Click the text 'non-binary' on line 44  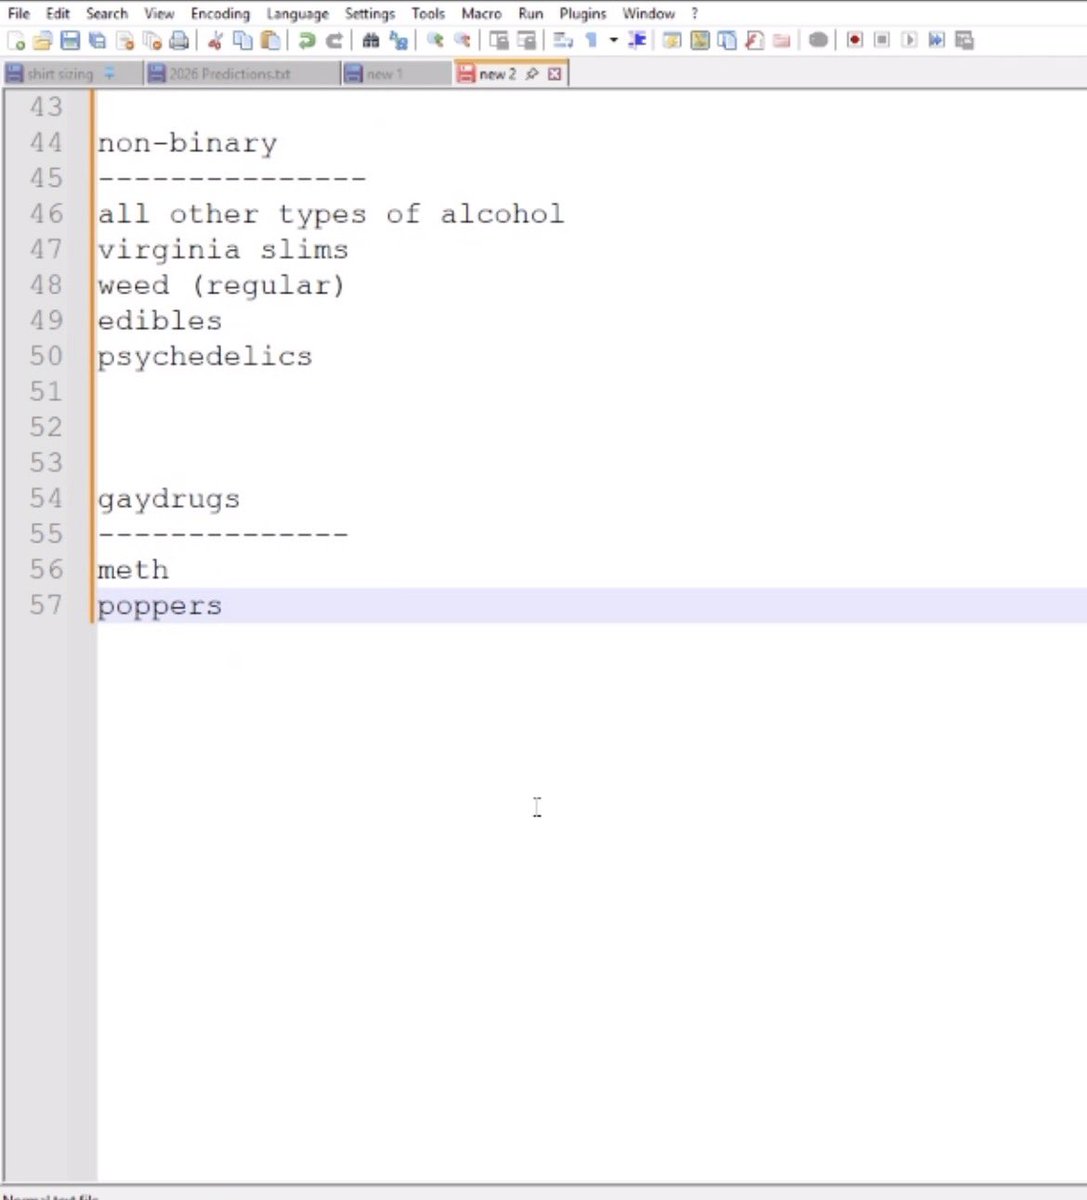[x=187, y=143]
